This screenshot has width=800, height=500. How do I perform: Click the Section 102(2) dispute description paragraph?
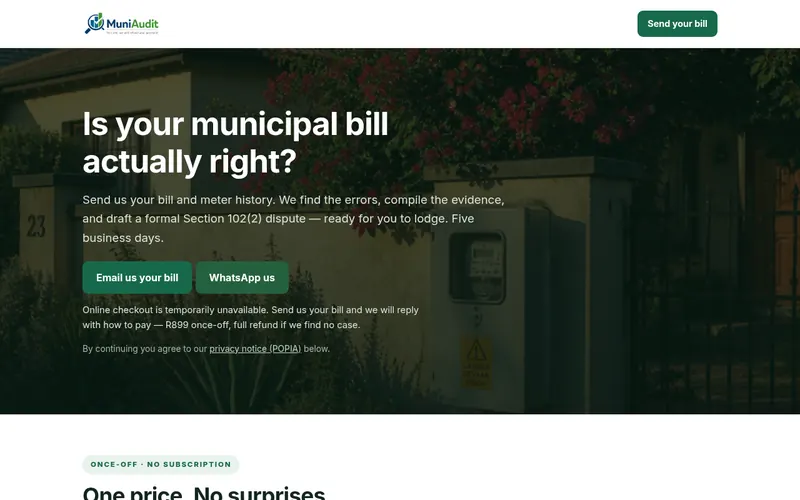[293, 219]
